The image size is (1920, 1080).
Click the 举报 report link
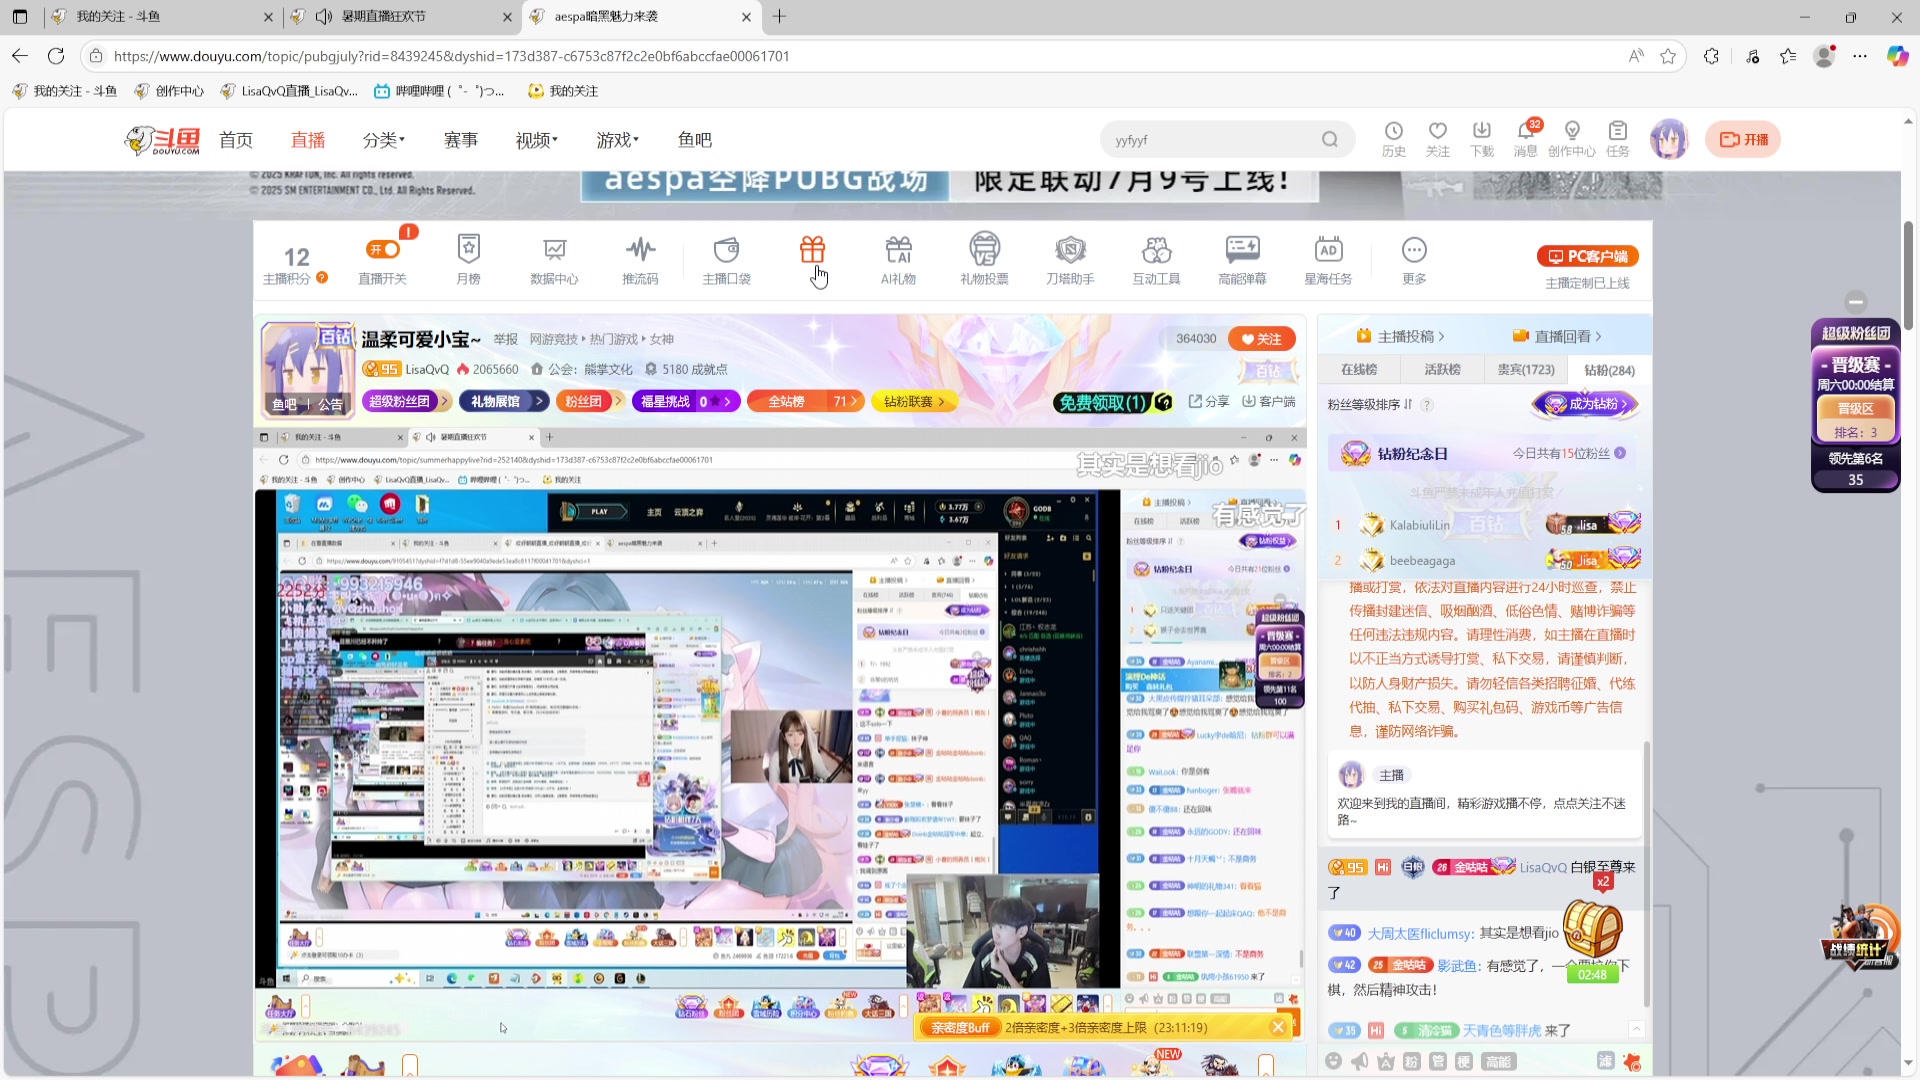pyautogui.click(x=506, y=339)
